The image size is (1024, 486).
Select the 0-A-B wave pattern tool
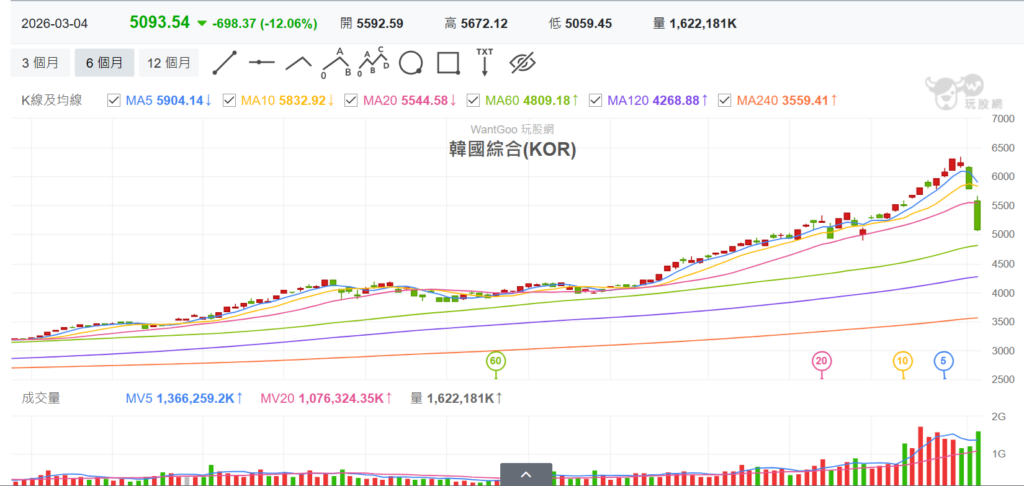coord(336,63)
